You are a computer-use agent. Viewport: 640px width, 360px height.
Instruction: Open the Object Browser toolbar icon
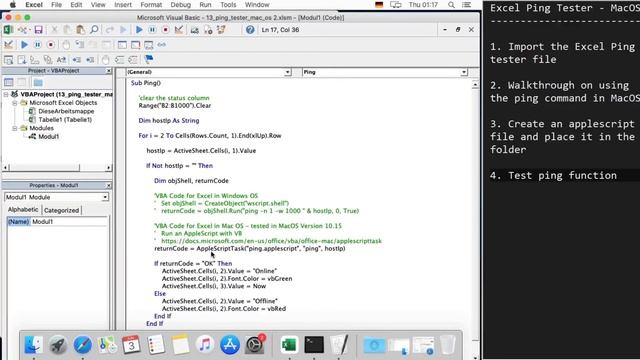tap(221, 30)
